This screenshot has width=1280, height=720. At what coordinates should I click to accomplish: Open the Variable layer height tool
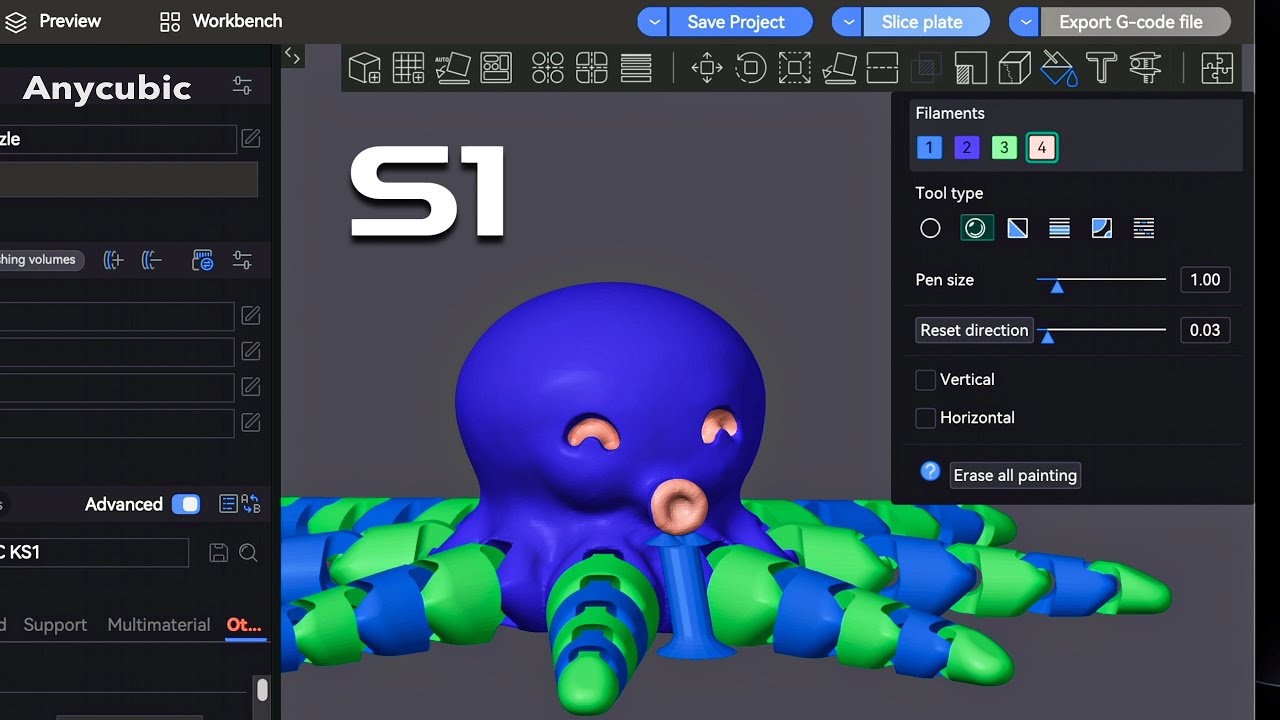tap(636, 68)
